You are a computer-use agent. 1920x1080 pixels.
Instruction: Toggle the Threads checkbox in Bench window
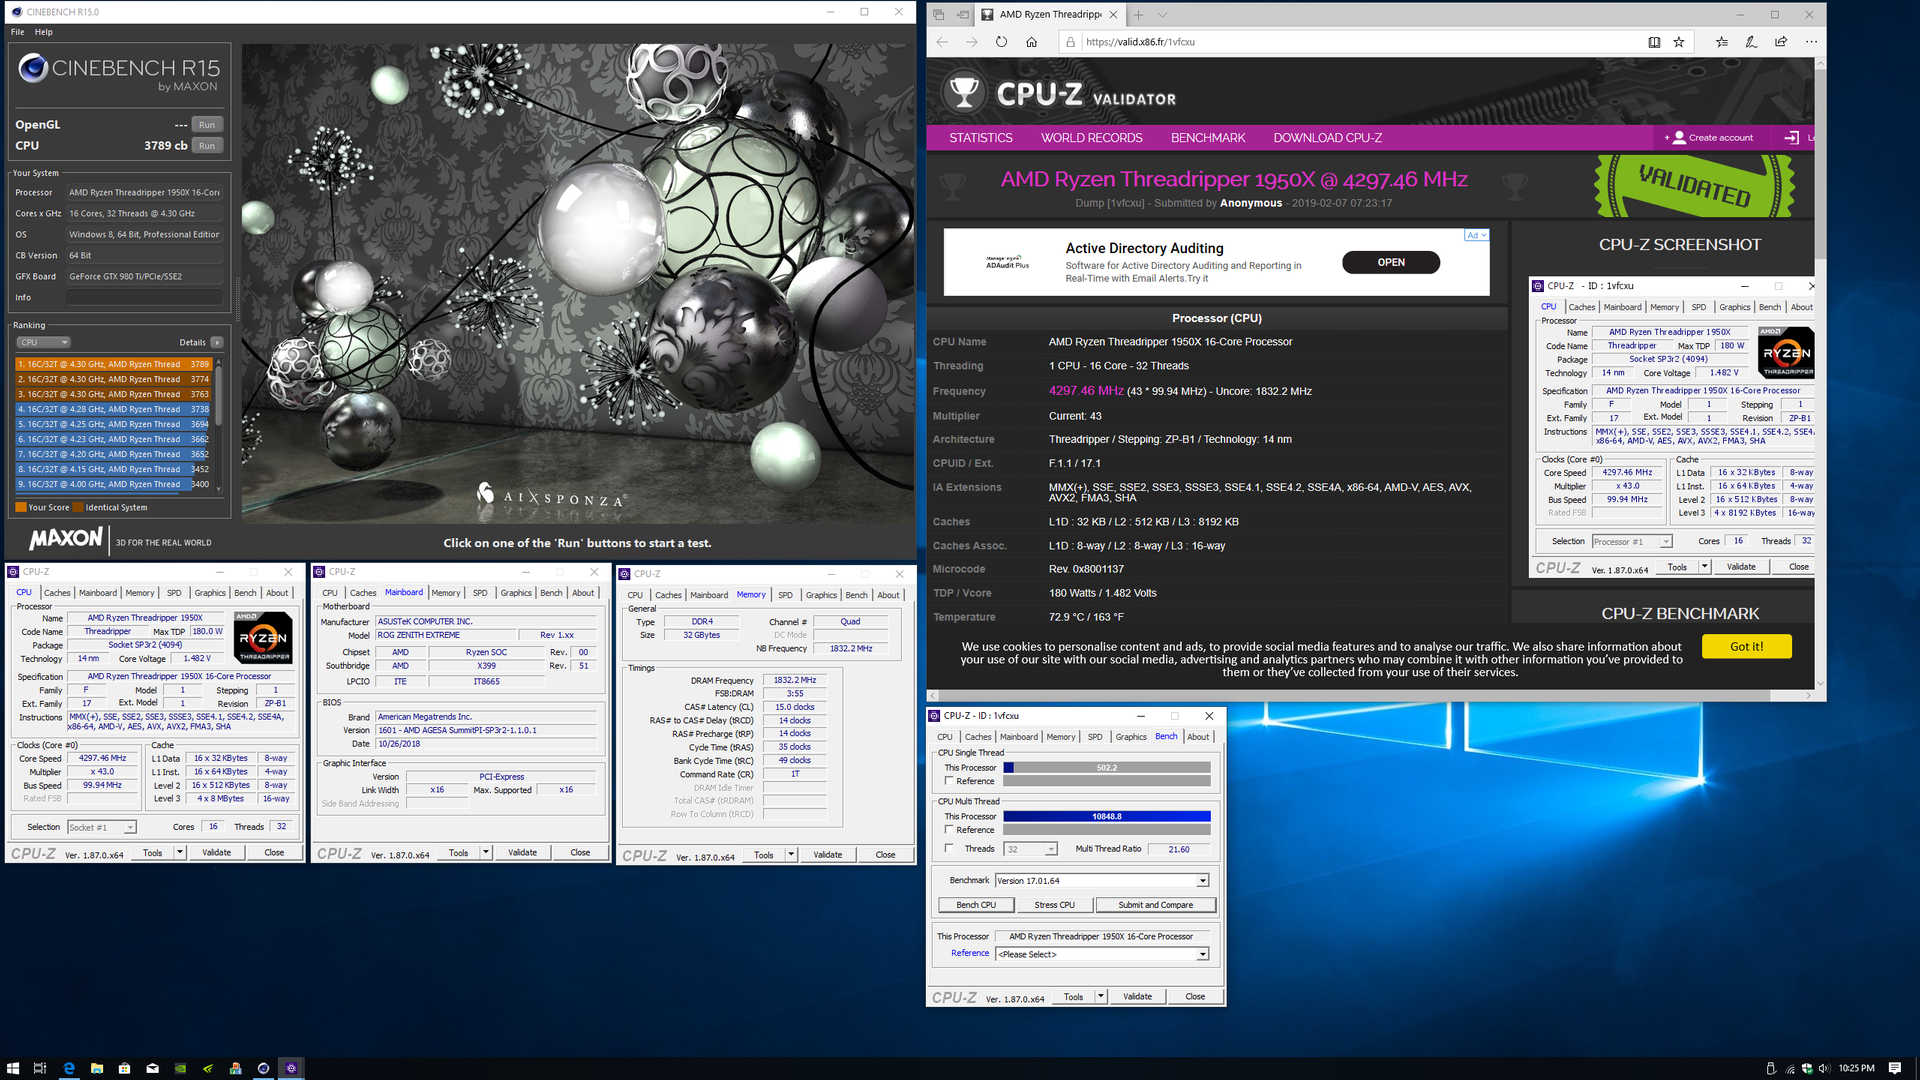click(949, 849)
